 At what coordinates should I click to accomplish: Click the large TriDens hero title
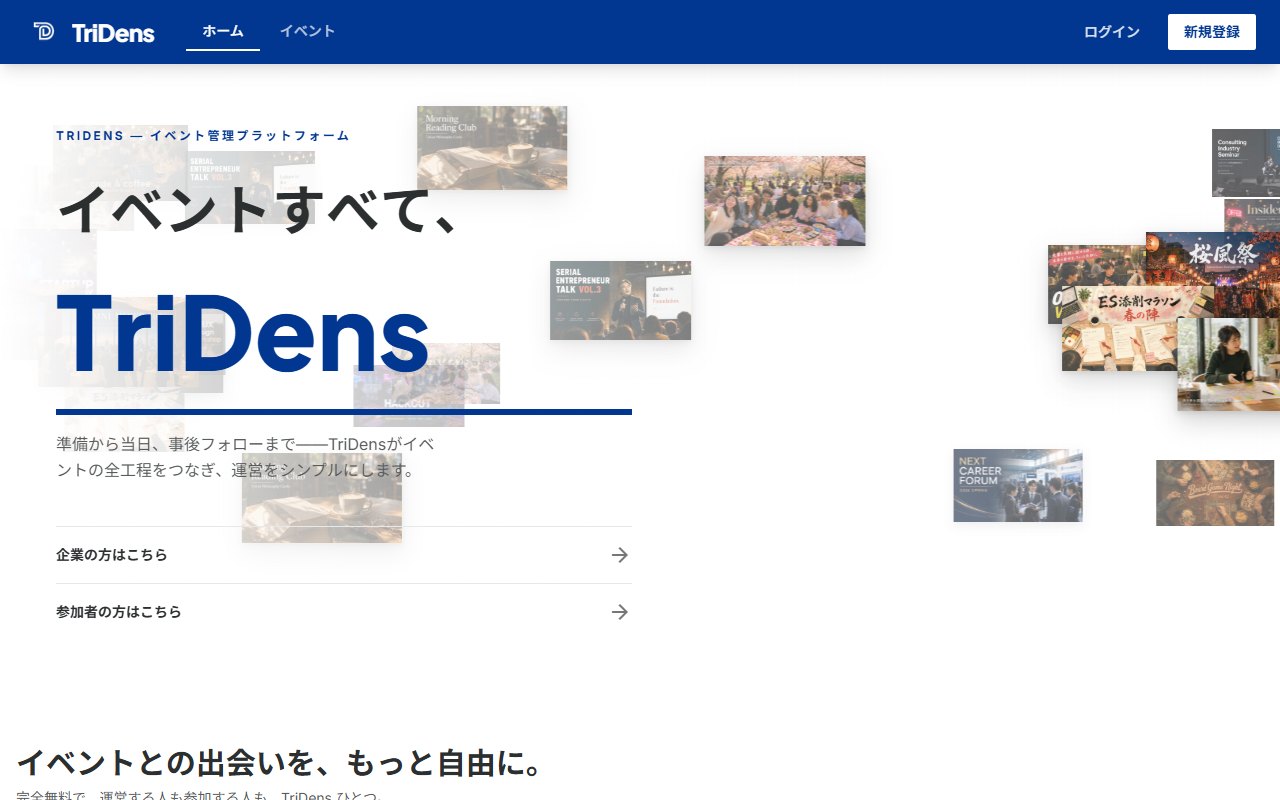click(x=243, y=335)
